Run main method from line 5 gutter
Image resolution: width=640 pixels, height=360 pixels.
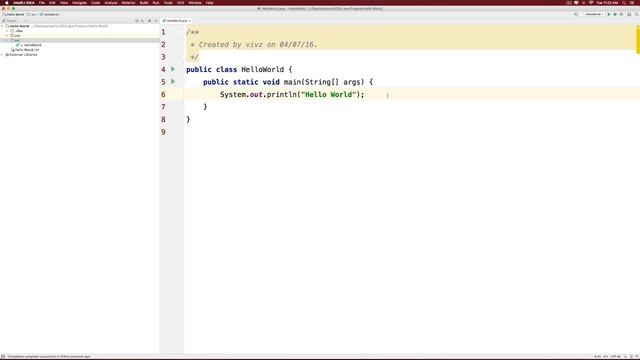point(173,82)
